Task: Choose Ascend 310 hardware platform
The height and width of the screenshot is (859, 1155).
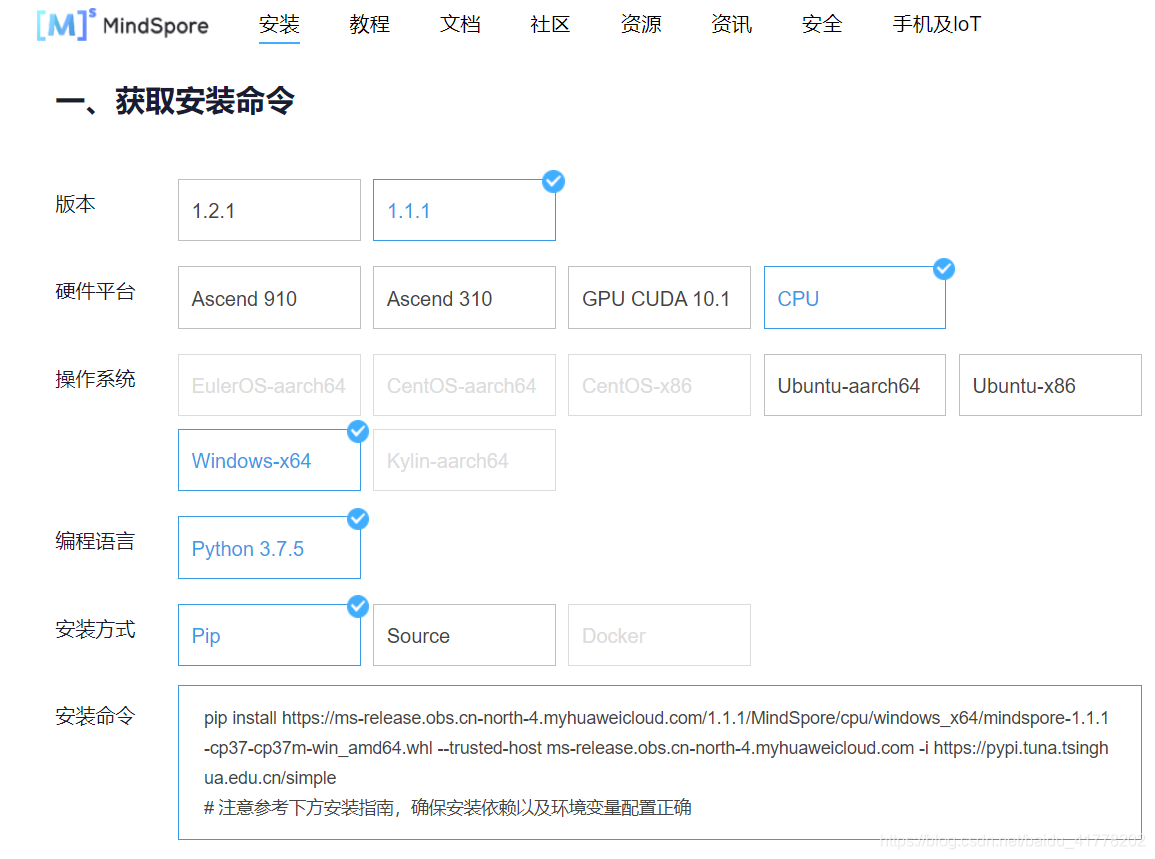Action: pos(464,298)
